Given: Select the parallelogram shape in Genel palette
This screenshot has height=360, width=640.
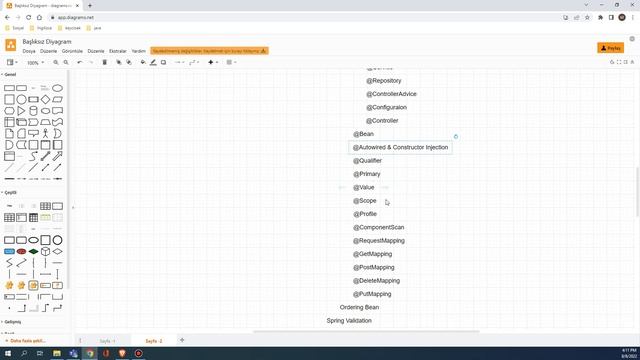Looking at the screenshot, I should point(58,99).
